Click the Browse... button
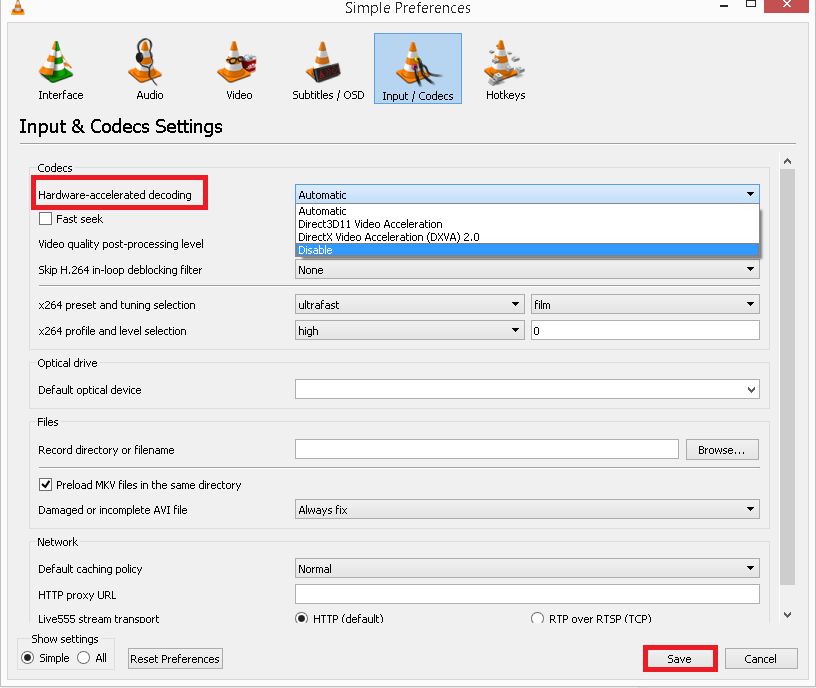This screenshot has height=688, width=816. click(722, 450)
